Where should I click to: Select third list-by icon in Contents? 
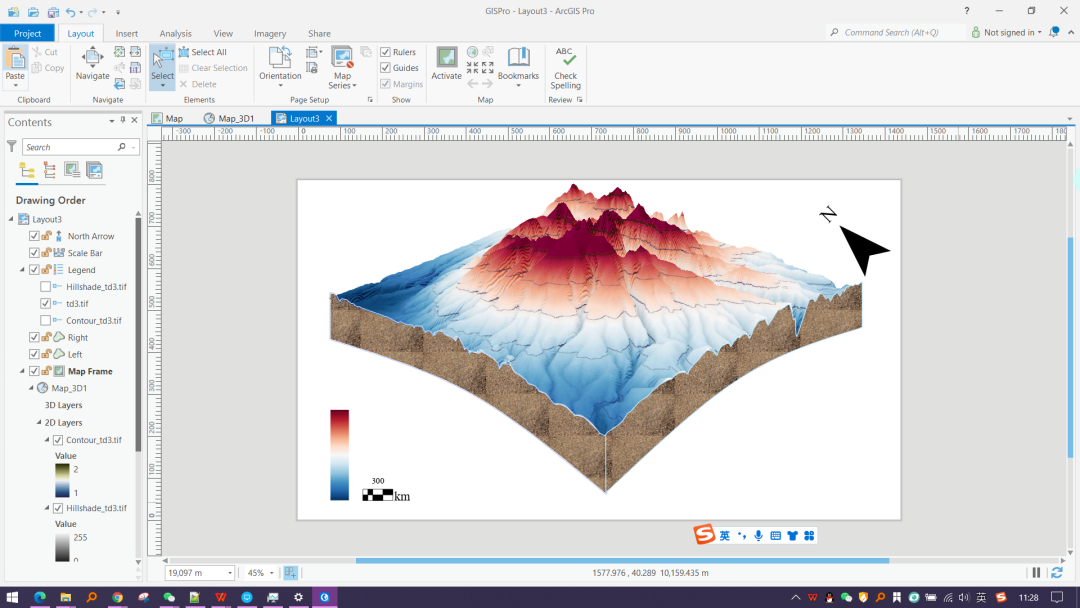point(72,170)
